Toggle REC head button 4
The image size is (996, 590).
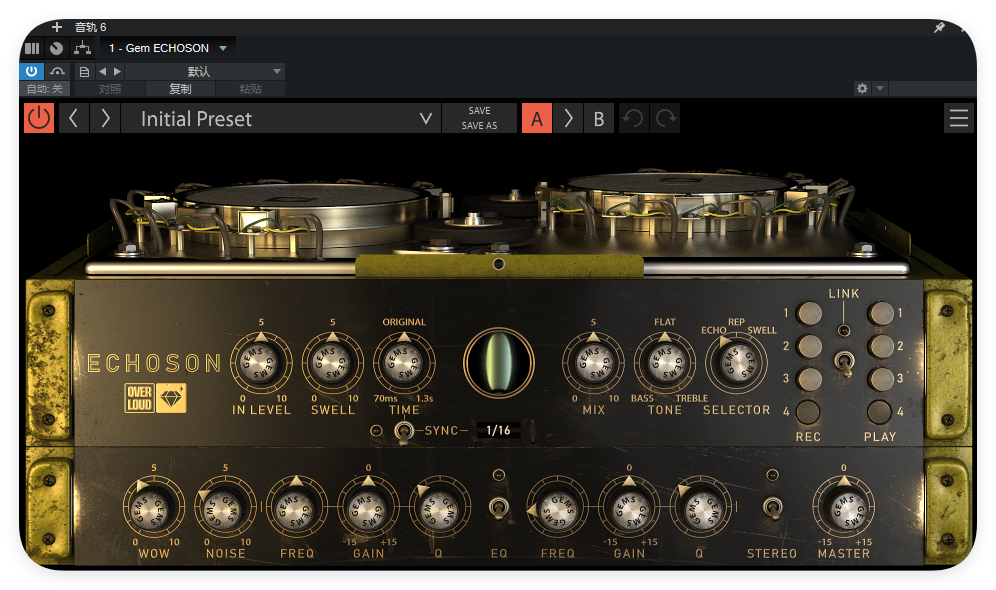(808, 412)
